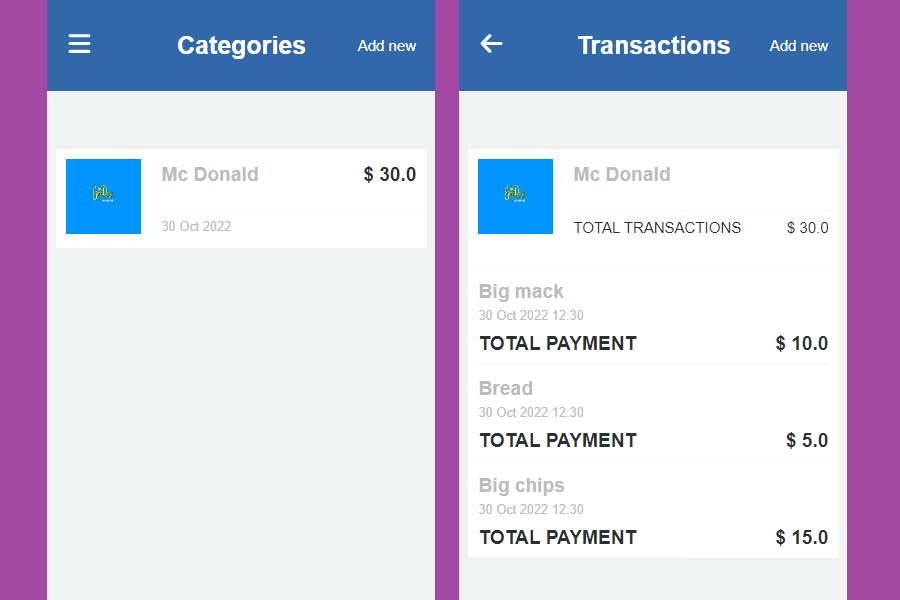This screenshot has width=900, height=600.
Task: Click the Categories header title
Action: pyautogui.click(x=241, y=46)
